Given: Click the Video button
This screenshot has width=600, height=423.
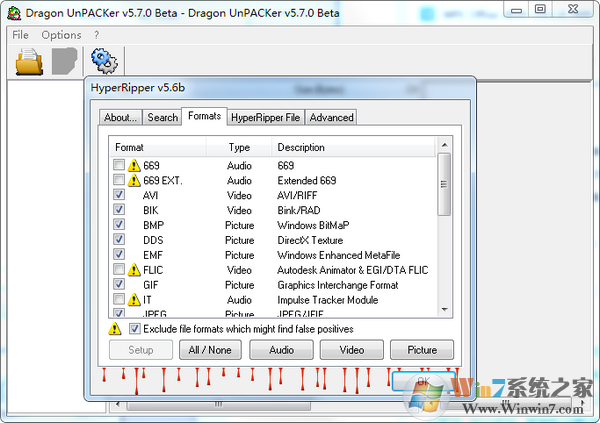Looking at the screenshot, I should (x=352, y=350).
